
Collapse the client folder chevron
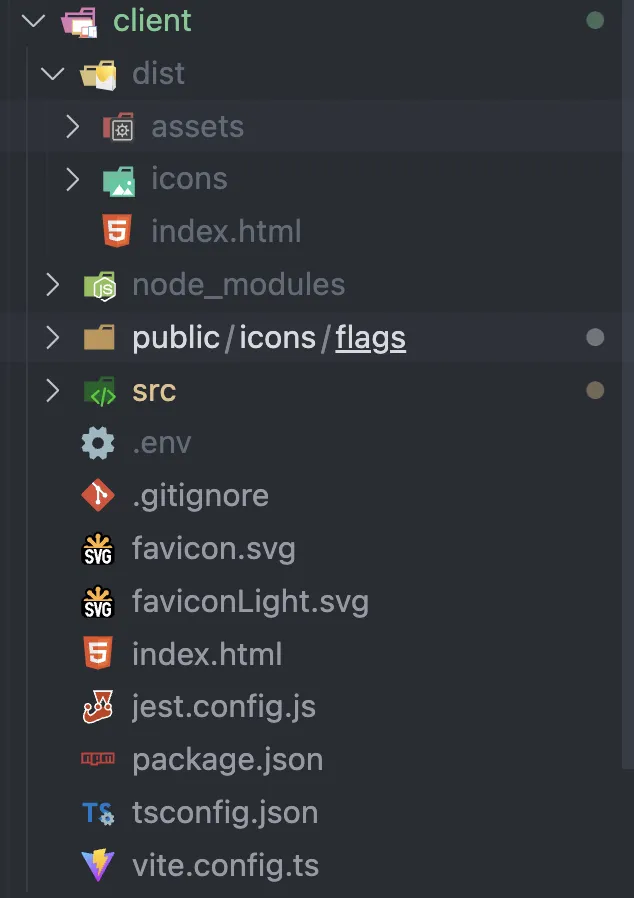point(33,20)
